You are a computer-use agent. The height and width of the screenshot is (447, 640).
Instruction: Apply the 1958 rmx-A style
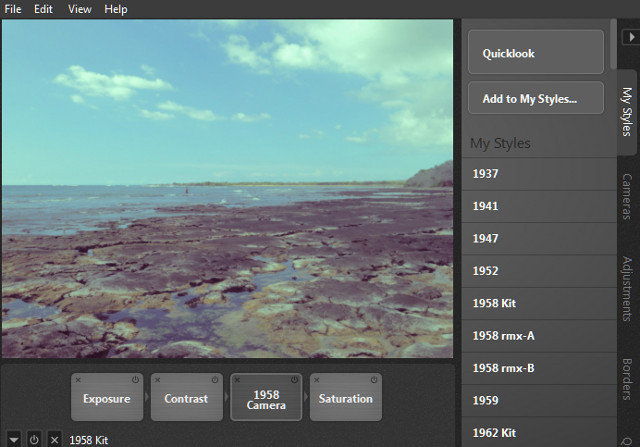click(539, 336)
